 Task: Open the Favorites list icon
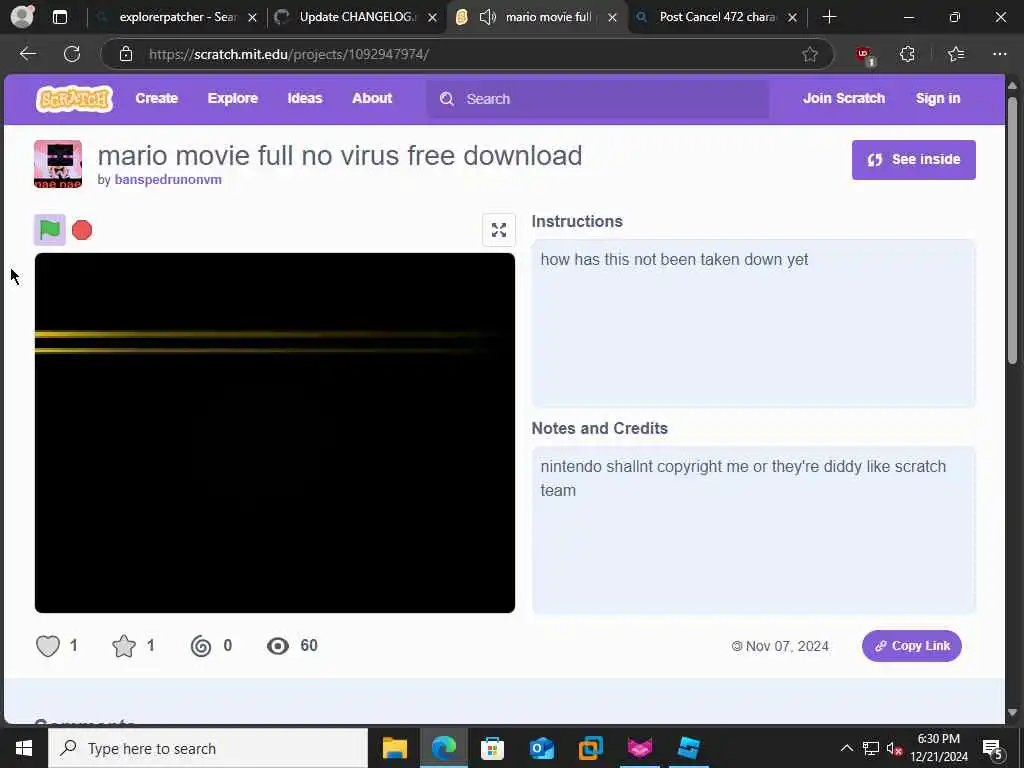coord(955,54)
